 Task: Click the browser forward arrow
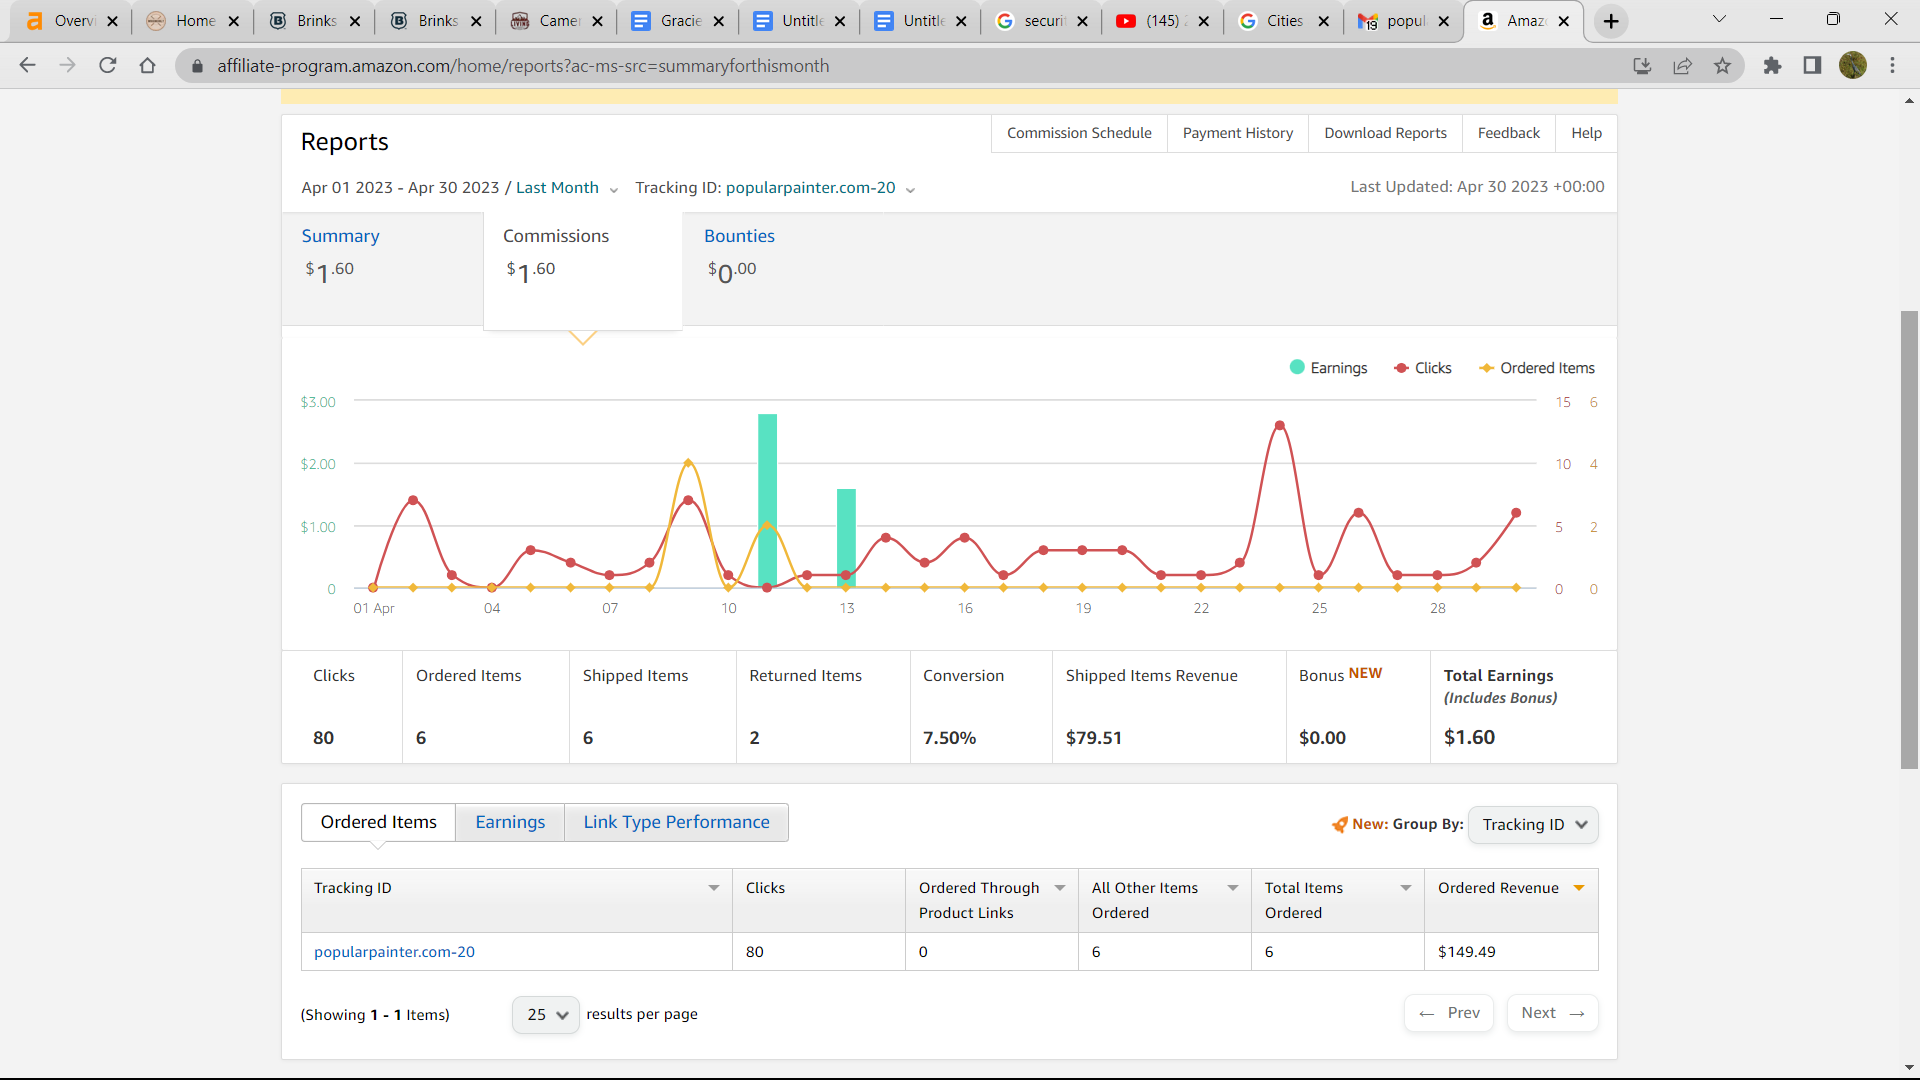point(67,65)
